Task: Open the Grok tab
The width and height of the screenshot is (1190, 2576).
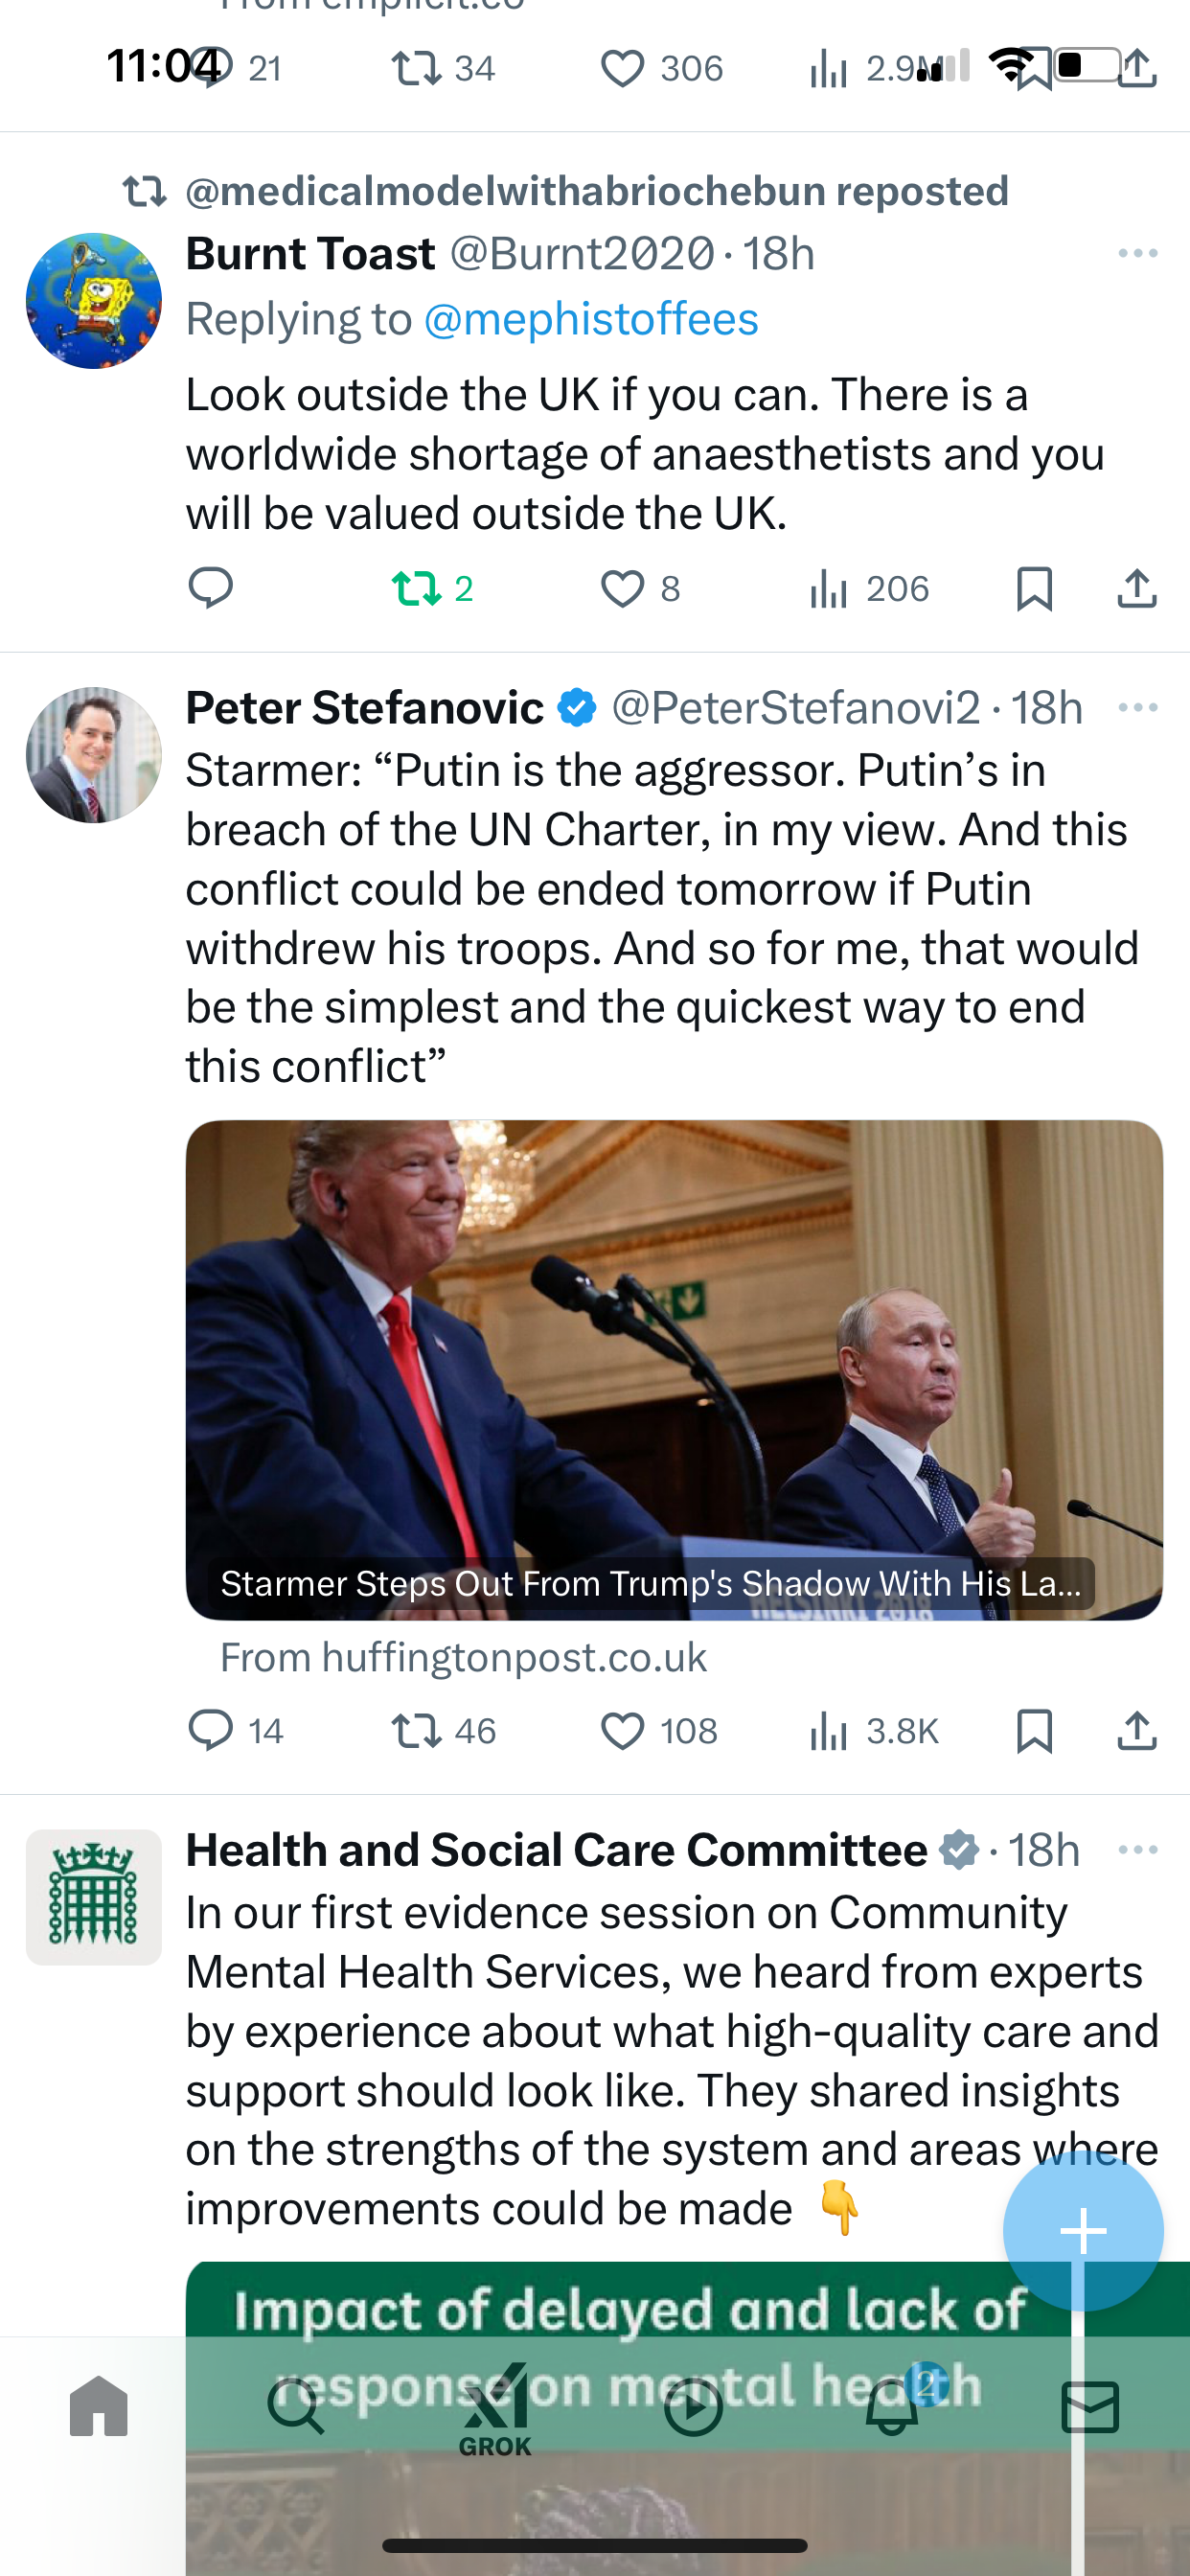Action: click(x=495, y=2409)
